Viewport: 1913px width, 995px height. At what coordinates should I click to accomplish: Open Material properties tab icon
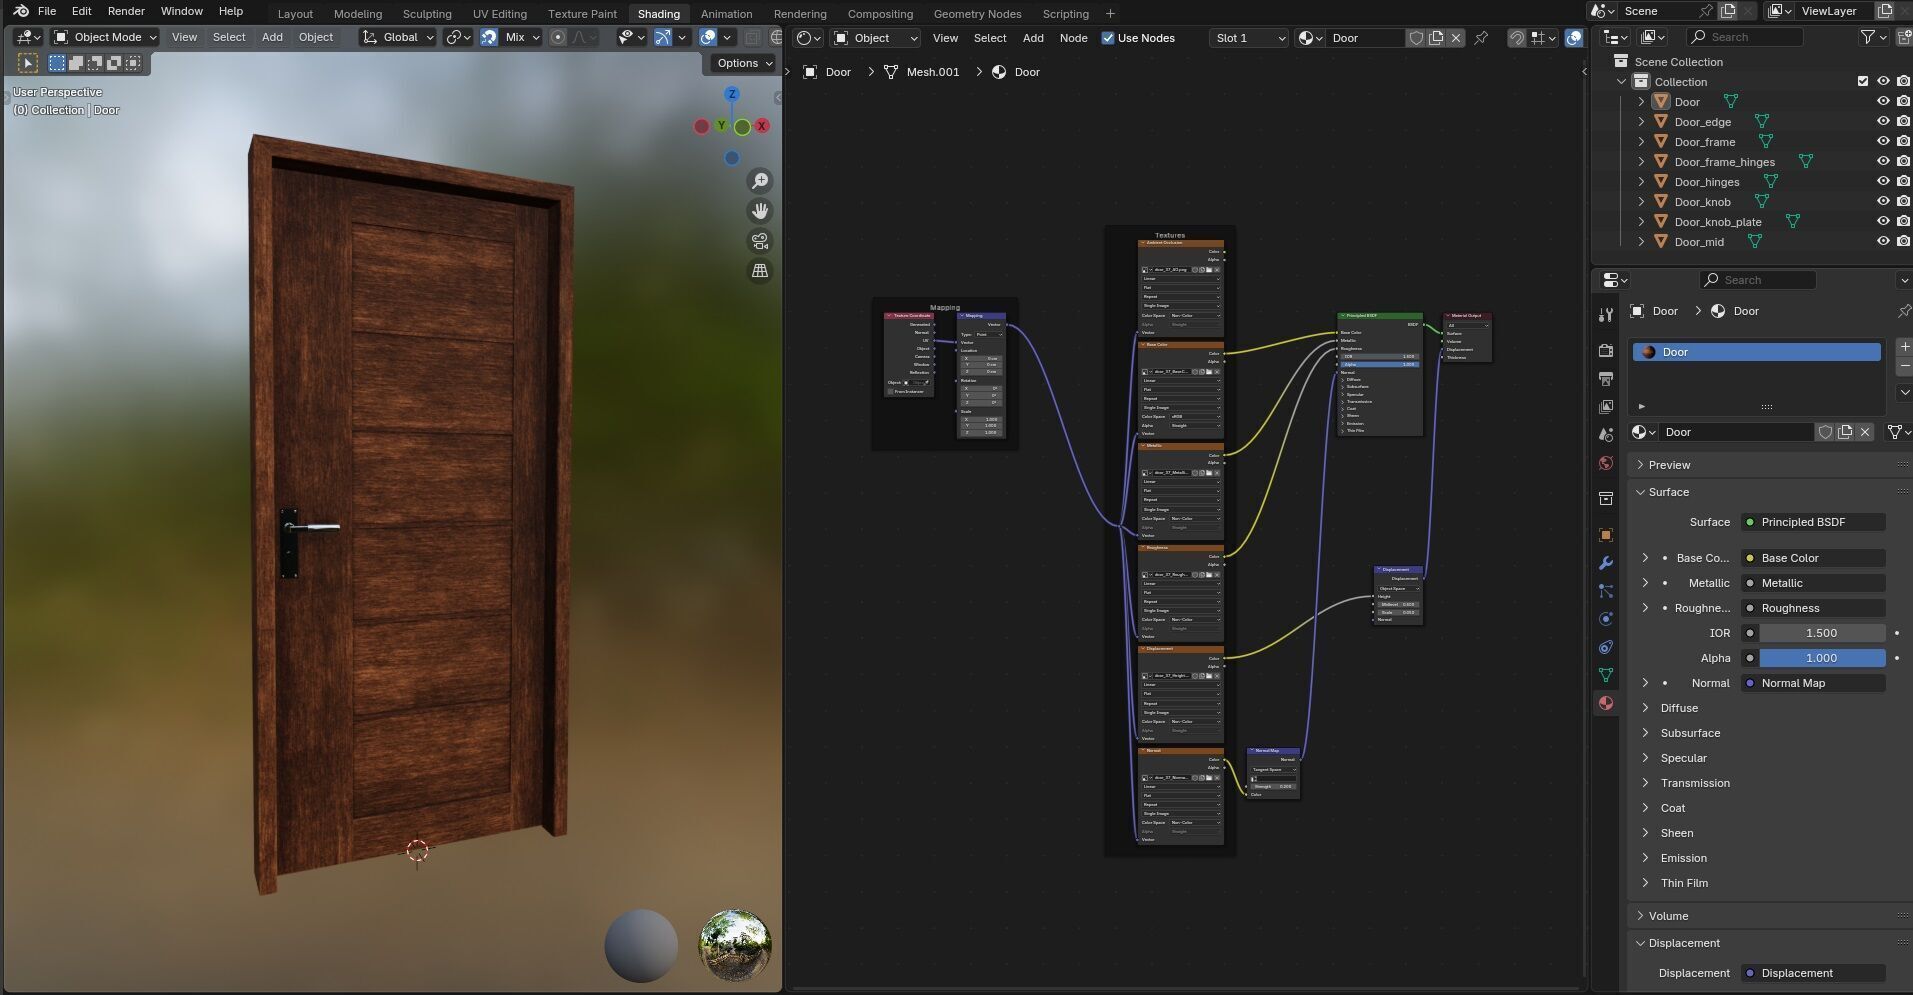(x=1606, y=703)
